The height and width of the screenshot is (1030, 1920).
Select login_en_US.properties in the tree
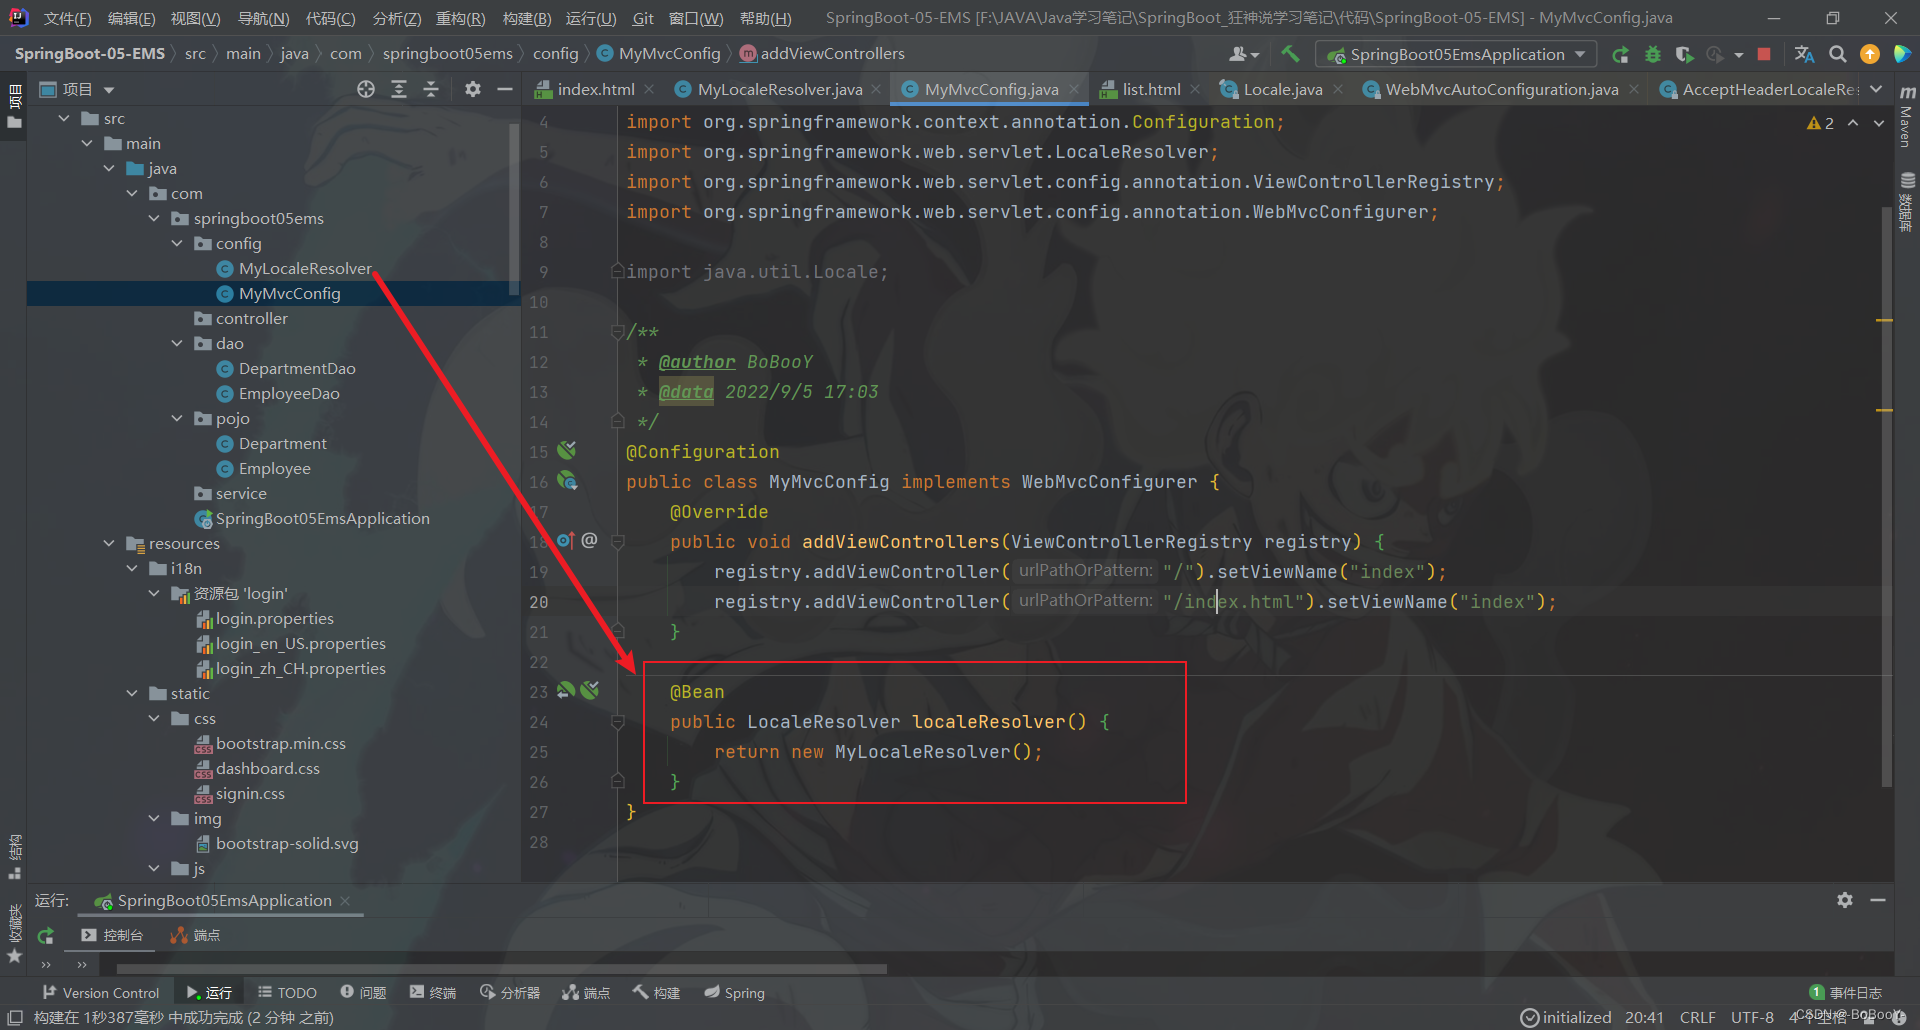click(x=300, y=643)
